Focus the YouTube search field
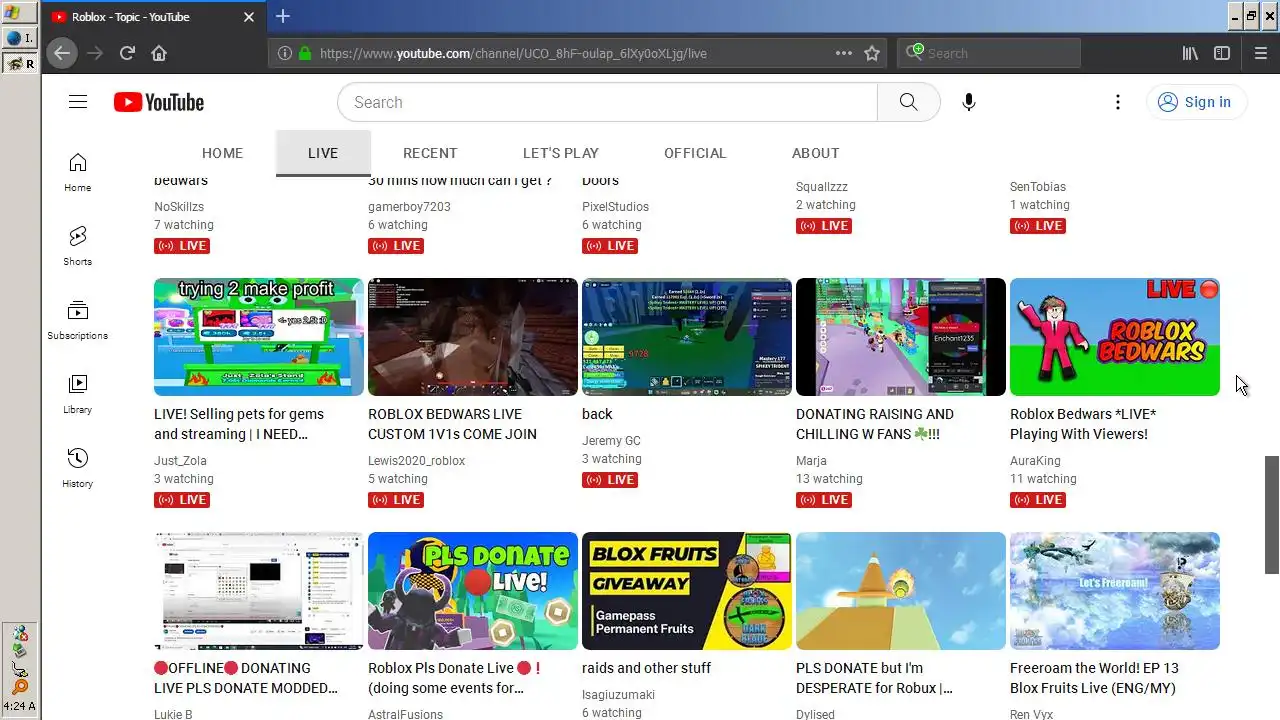This screenshot has width=1280, height=720. click(608, 102)
